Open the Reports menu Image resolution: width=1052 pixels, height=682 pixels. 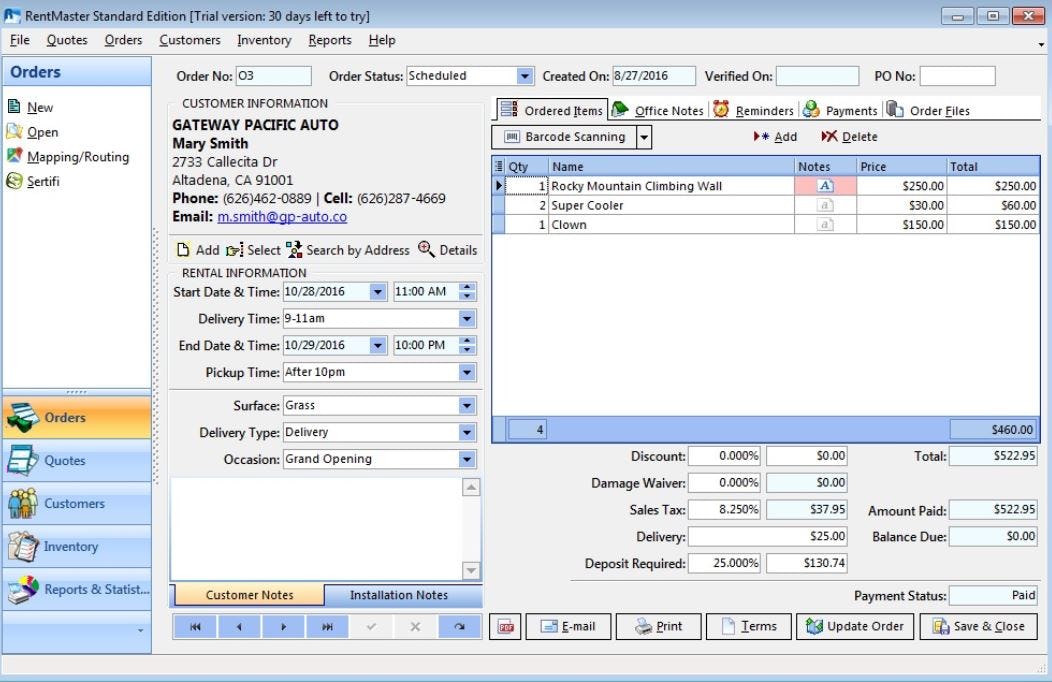(330, 40)
